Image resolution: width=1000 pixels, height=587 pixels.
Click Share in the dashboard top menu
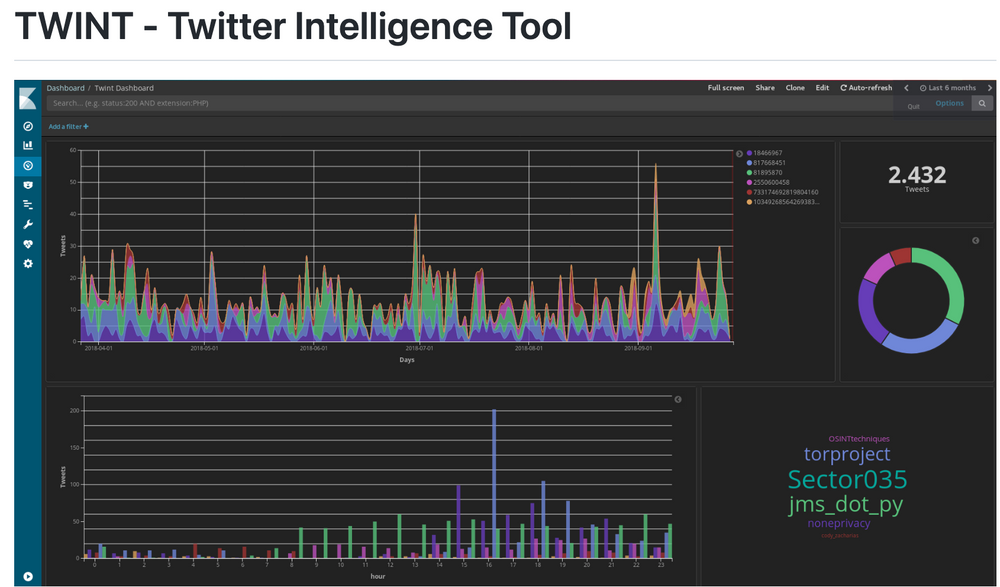[x=764, y=87]
